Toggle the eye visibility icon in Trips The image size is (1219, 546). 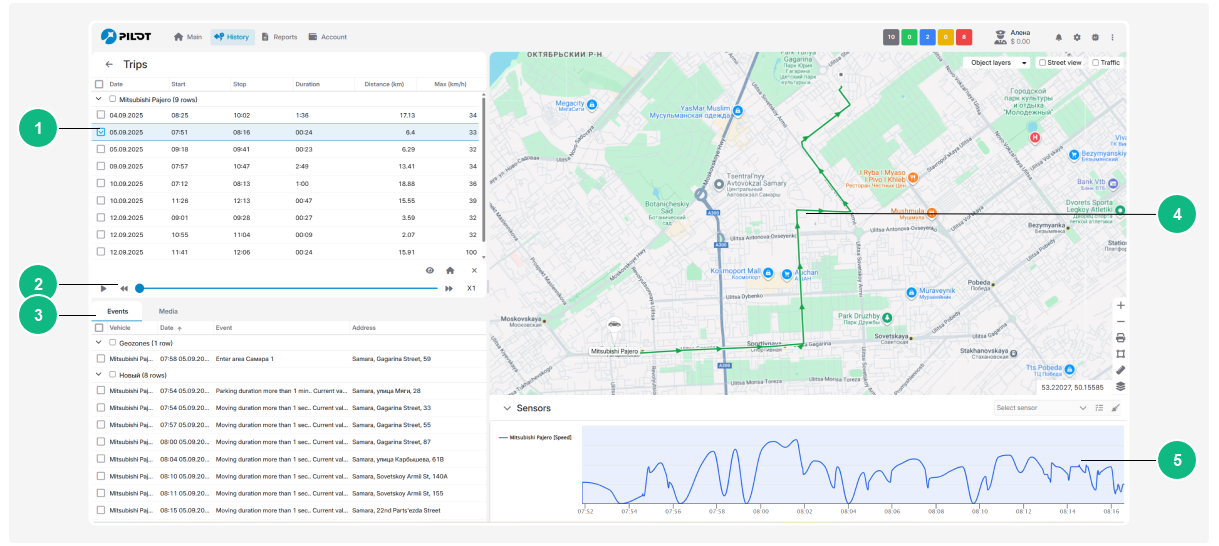430,270
